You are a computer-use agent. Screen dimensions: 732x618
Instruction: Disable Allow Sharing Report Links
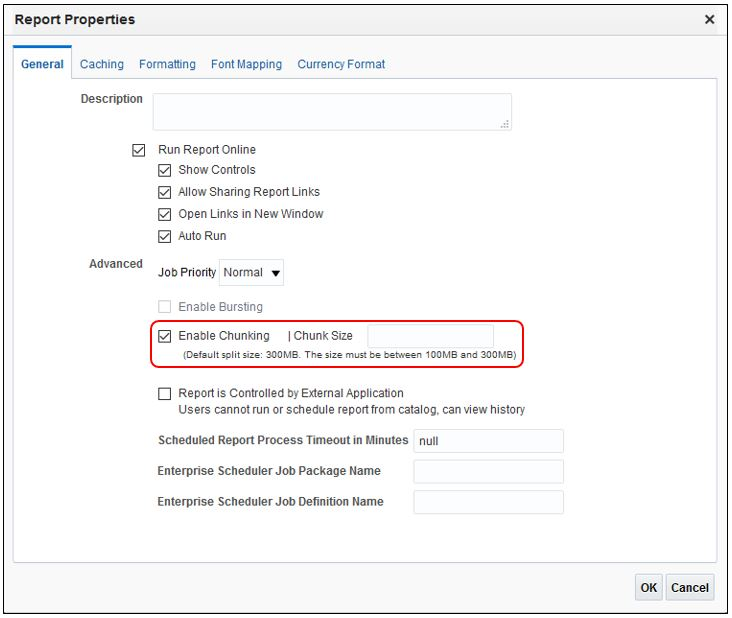coord(165,193)
